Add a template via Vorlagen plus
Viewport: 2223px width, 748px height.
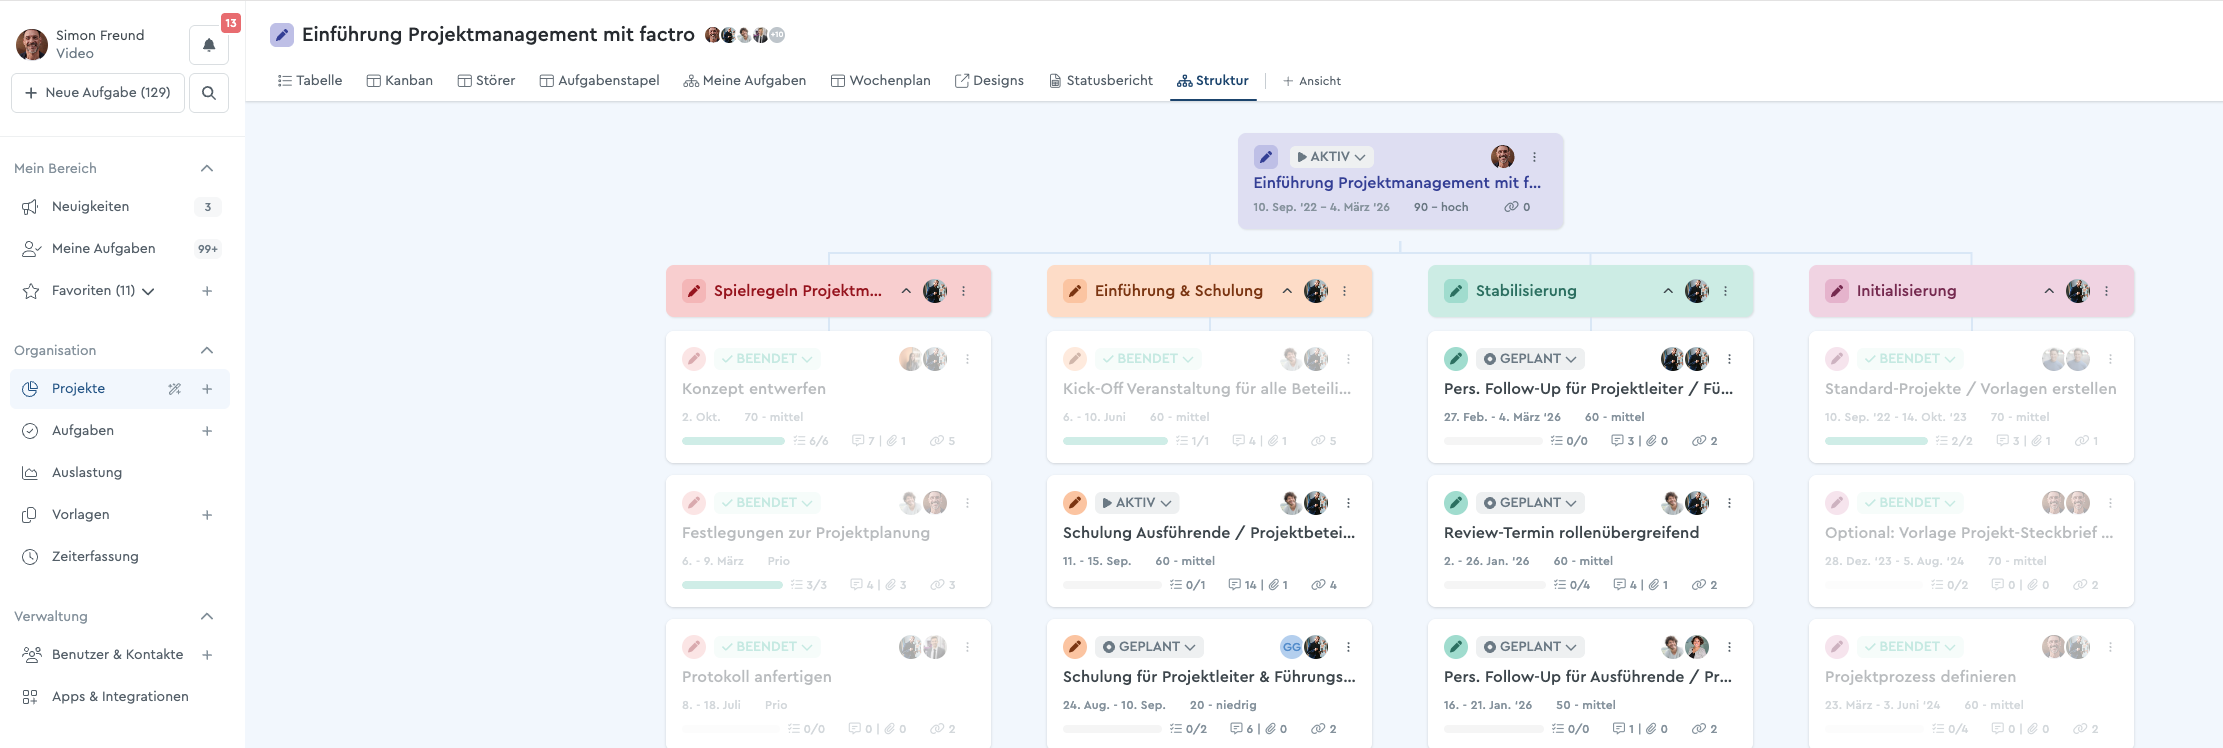(207, 515)
